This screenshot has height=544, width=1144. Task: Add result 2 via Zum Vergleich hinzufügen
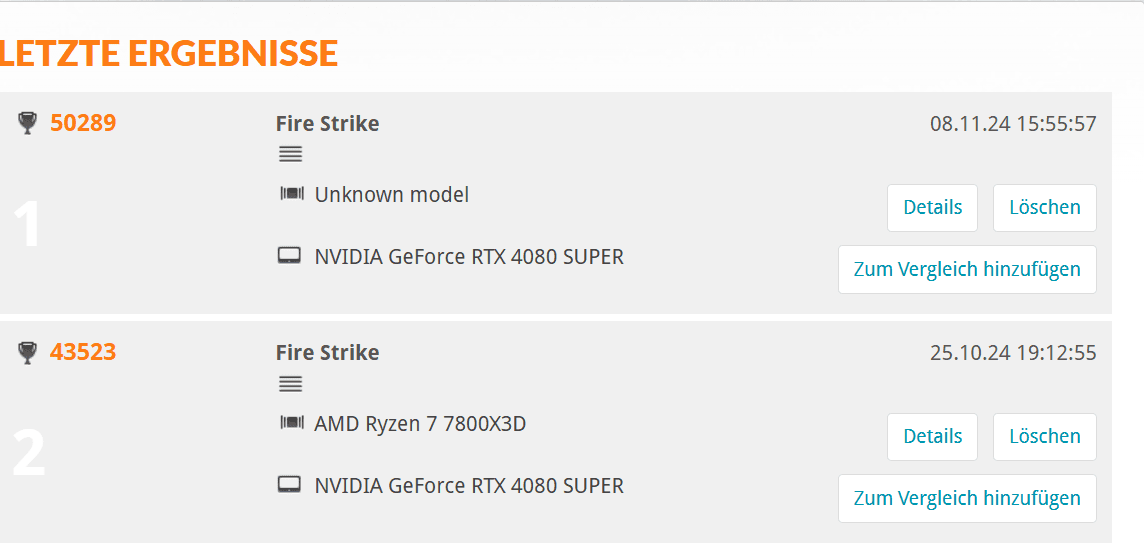(x=967, y=498)
